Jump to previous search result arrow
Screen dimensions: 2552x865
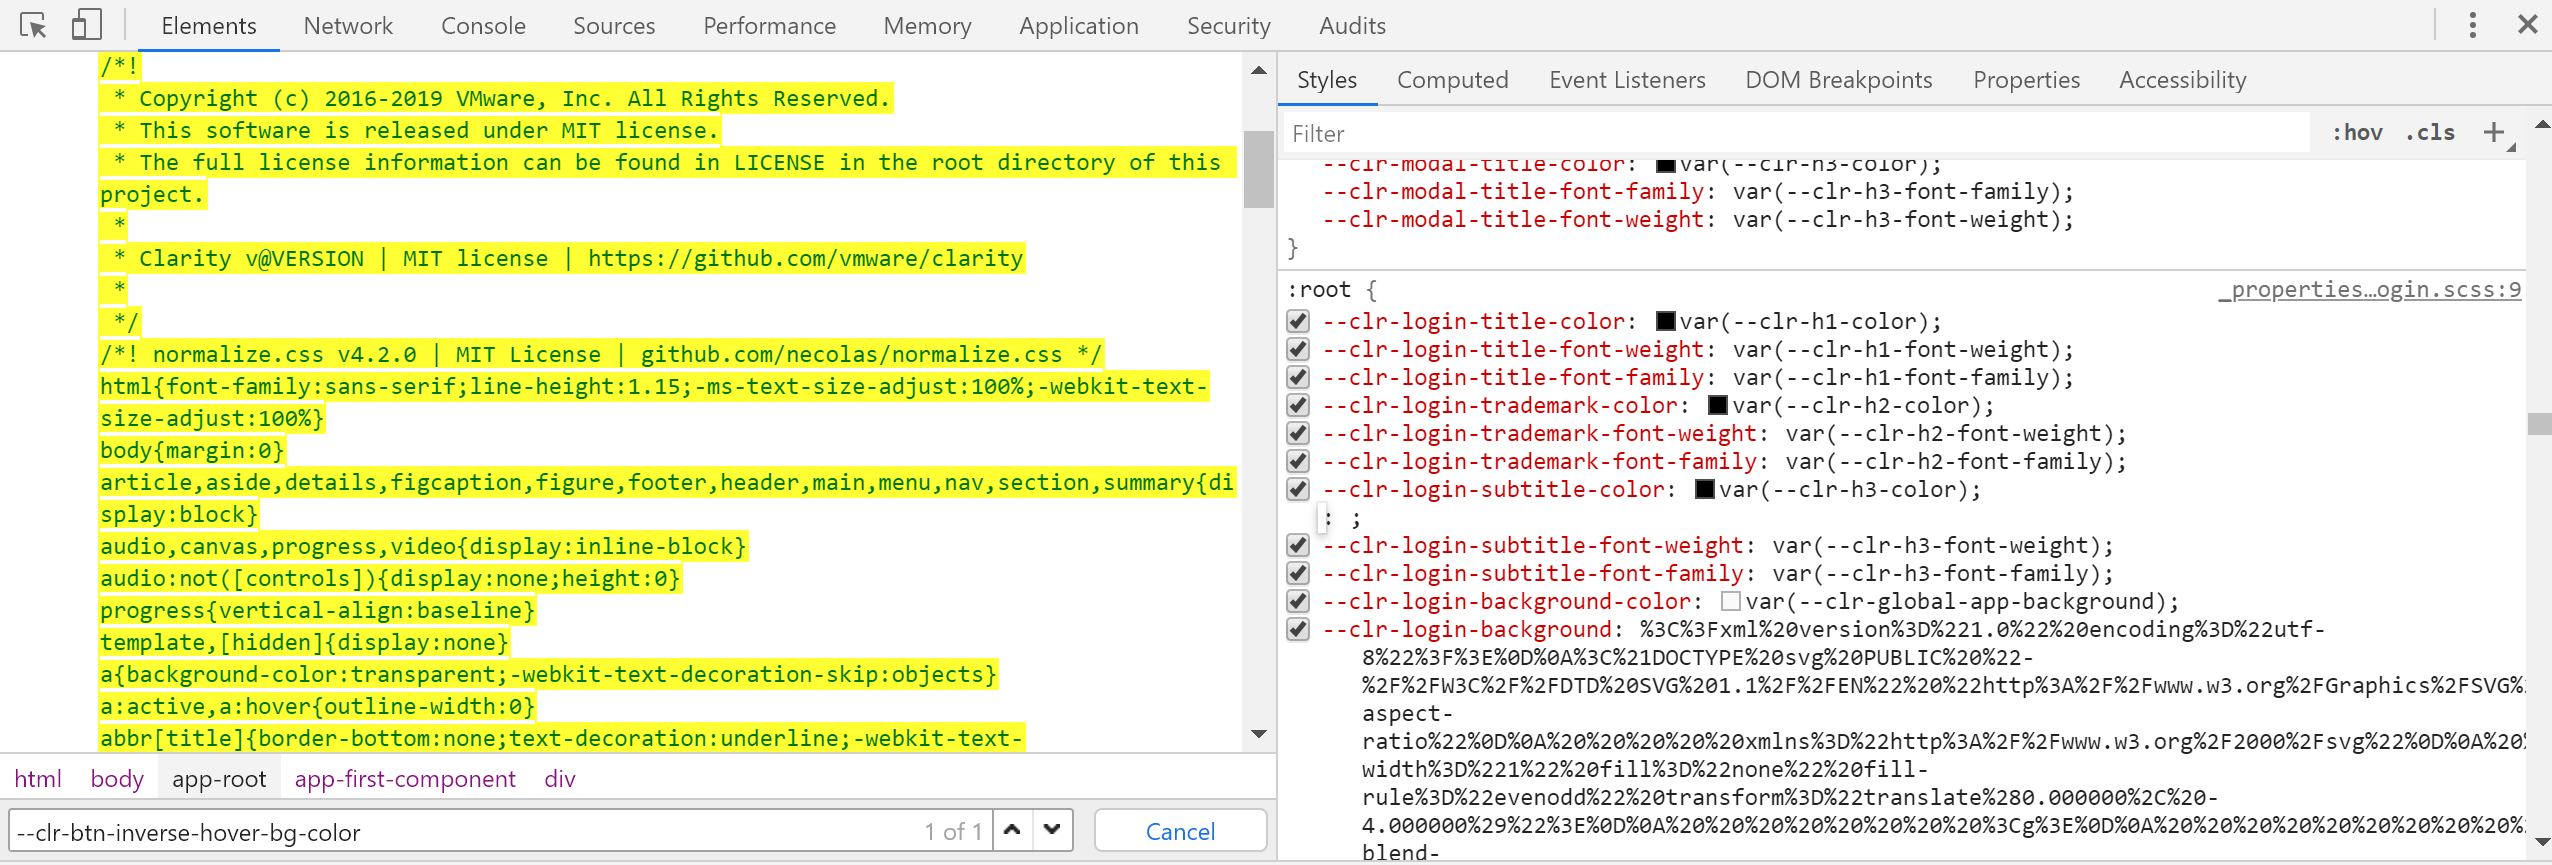[1012, 830]
